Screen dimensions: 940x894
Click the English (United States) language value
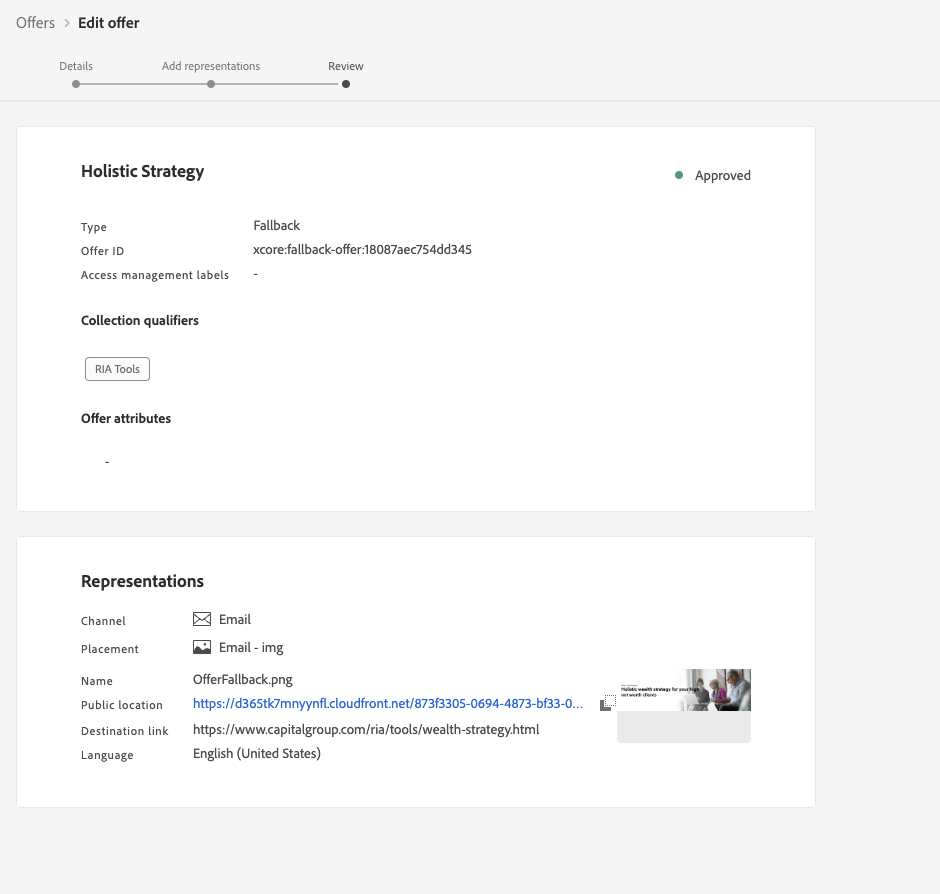(x=257, y=754)
